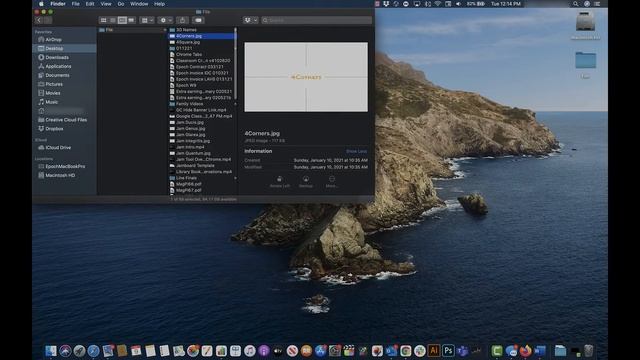
Task: Click into the Finder search field
Action: (x=317, y=20)
